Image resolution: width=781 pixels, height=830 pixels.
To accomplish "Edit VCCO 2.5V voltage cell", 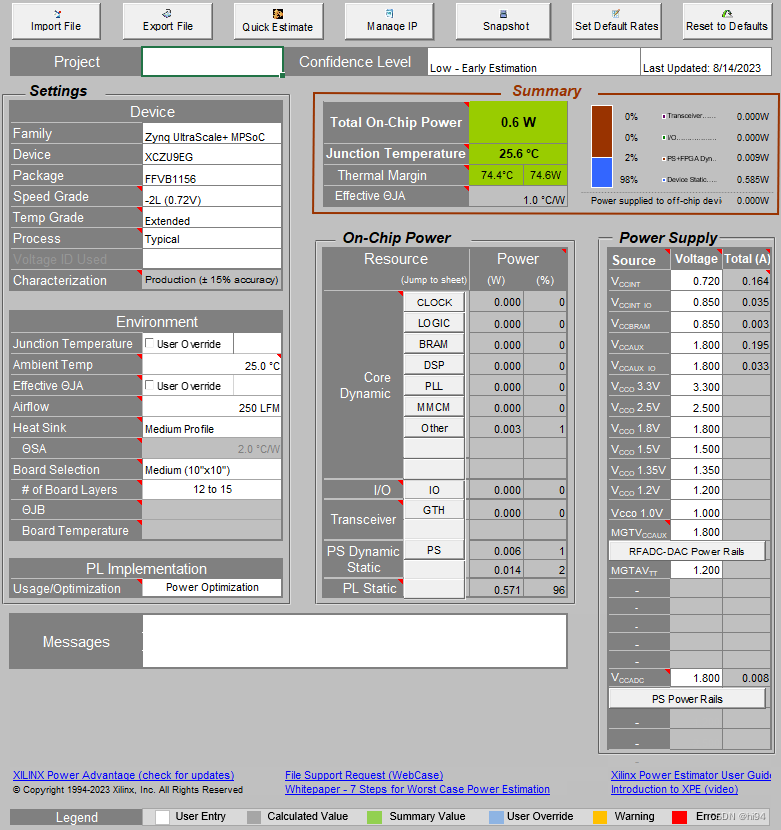I will pyautogui.click(x=696, y=408).
